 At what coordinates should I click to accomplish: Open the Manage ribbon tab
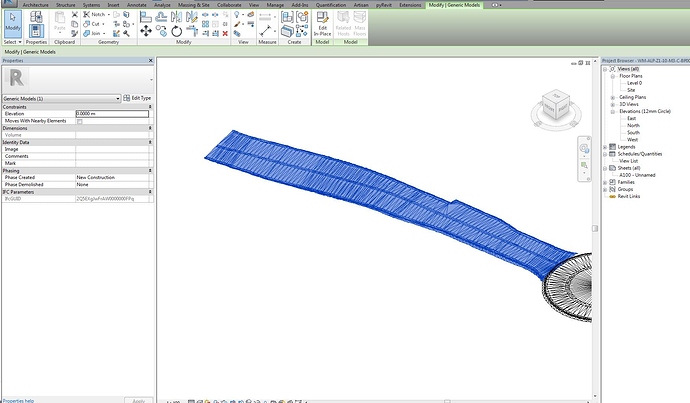[275, 5]
